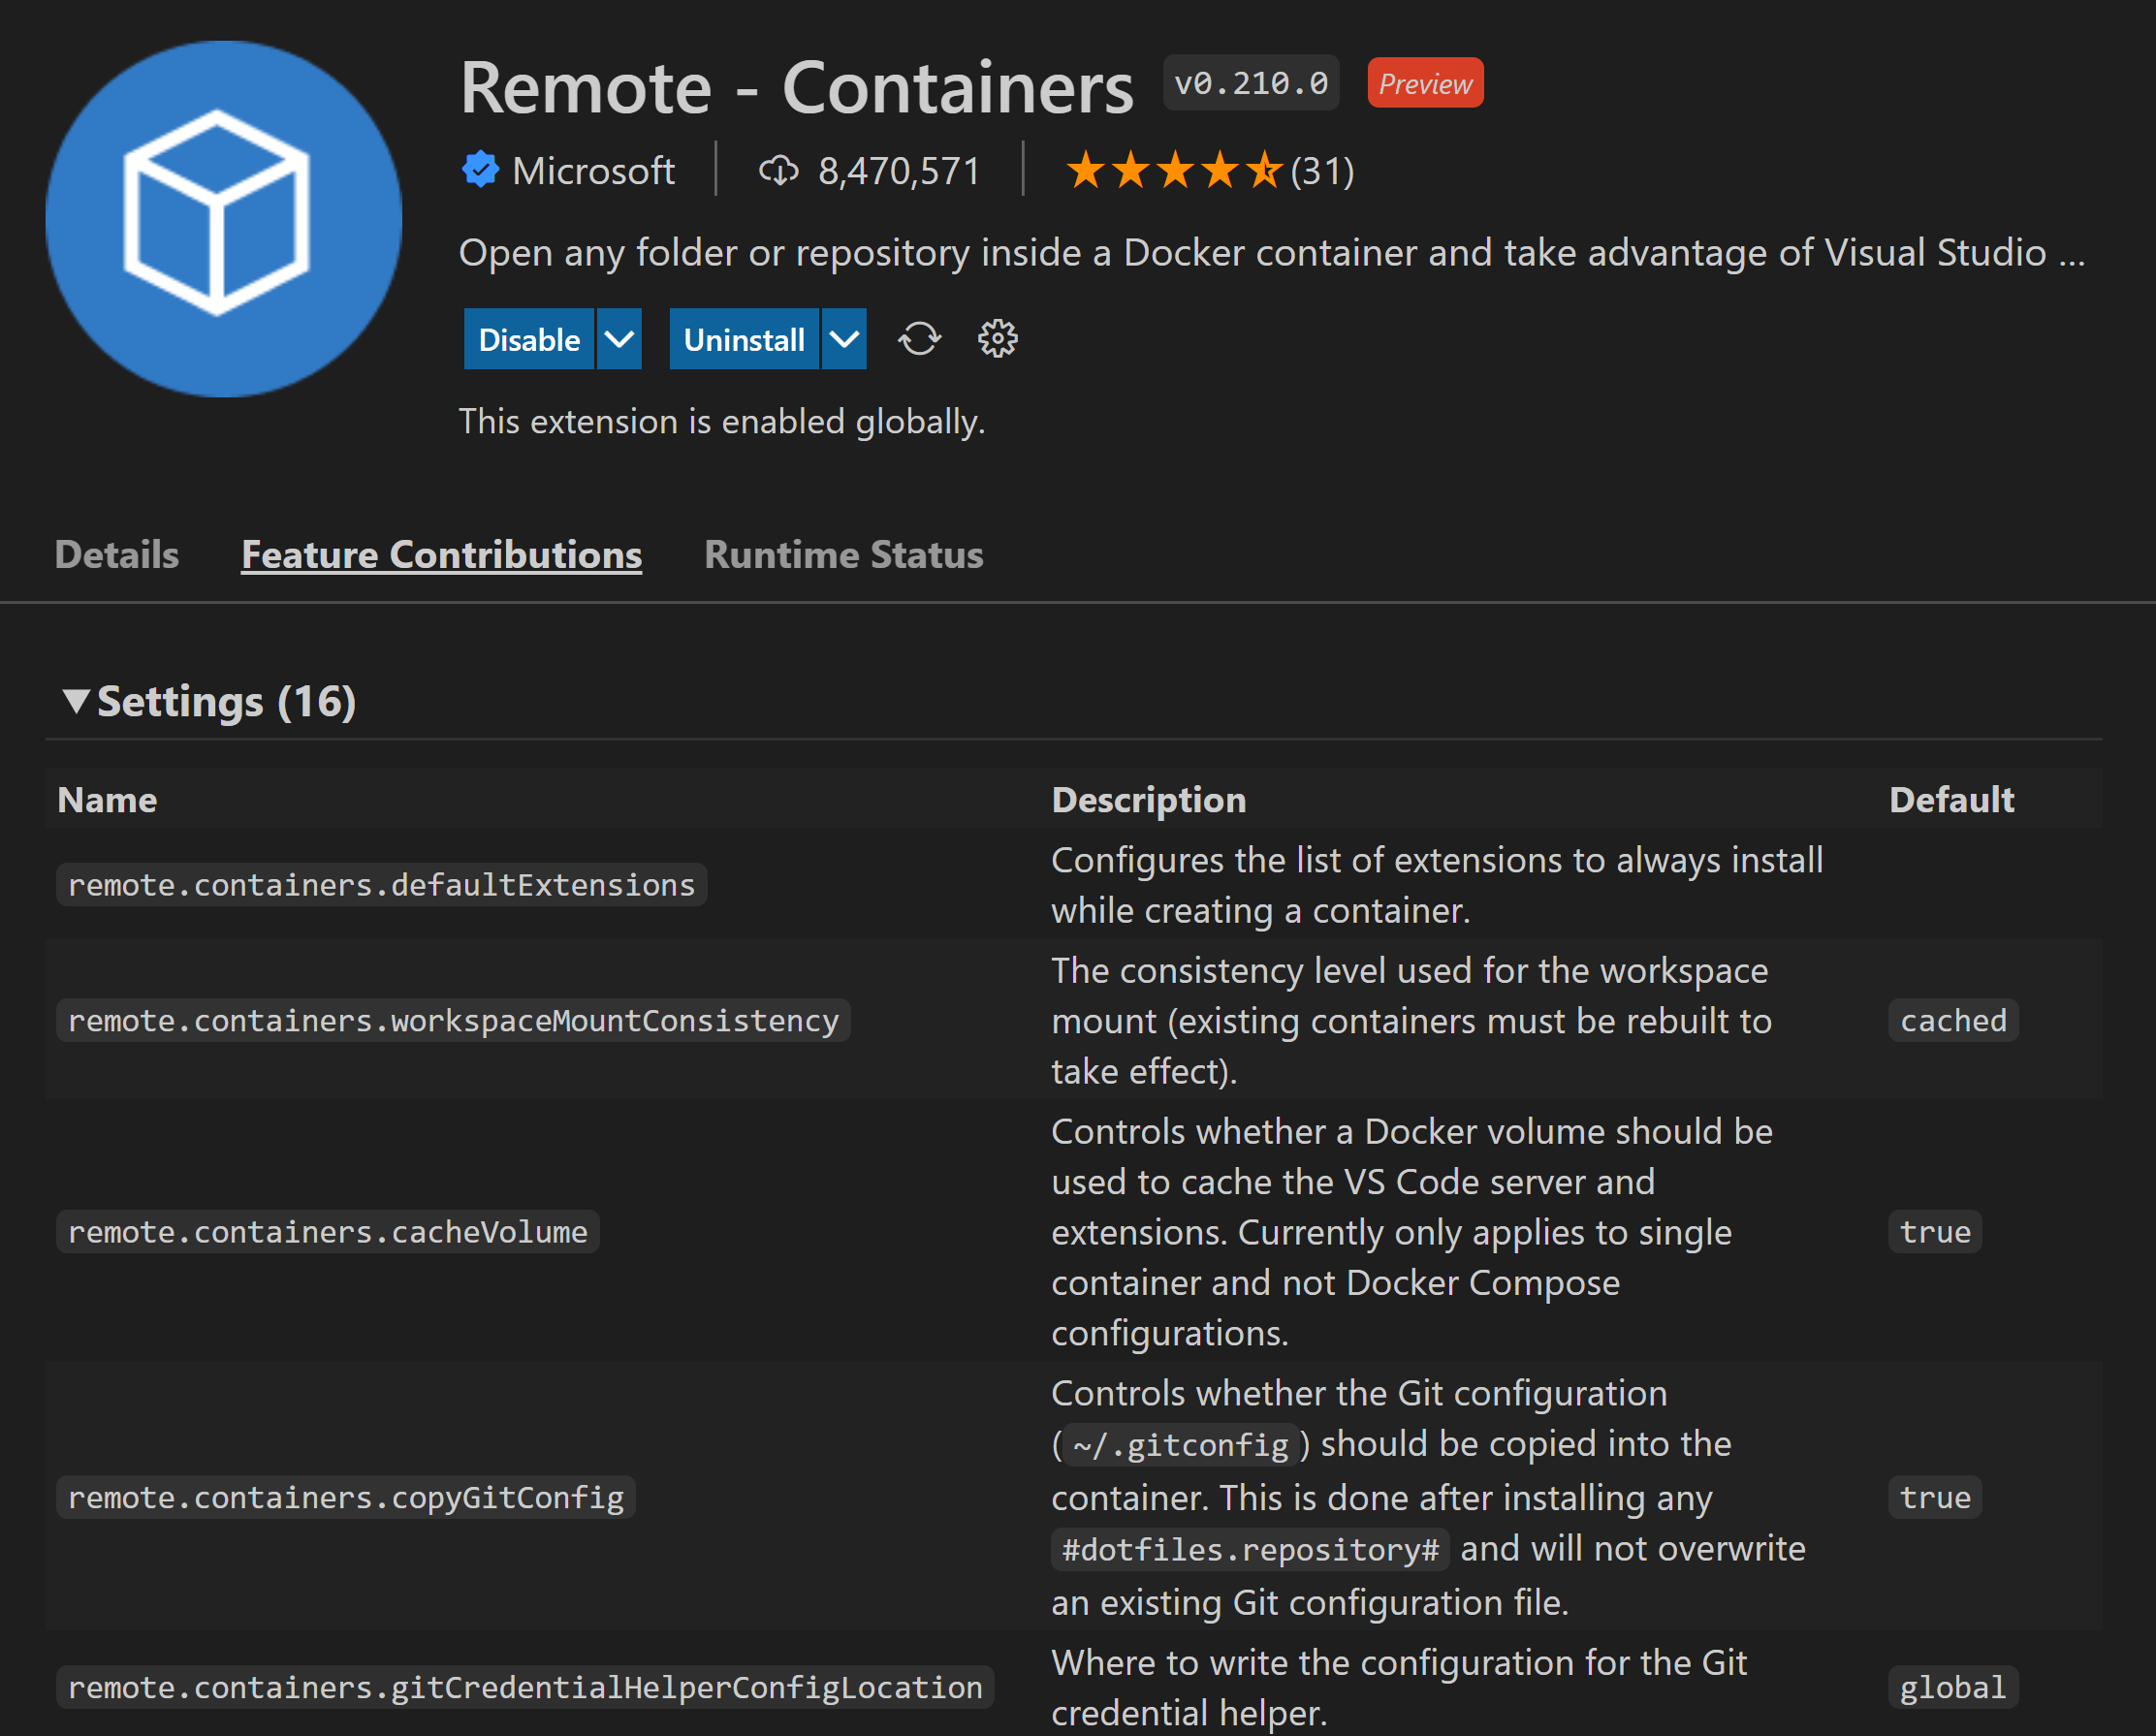Click the Uninstall button

pyautogui.click(x=744, y=339)
